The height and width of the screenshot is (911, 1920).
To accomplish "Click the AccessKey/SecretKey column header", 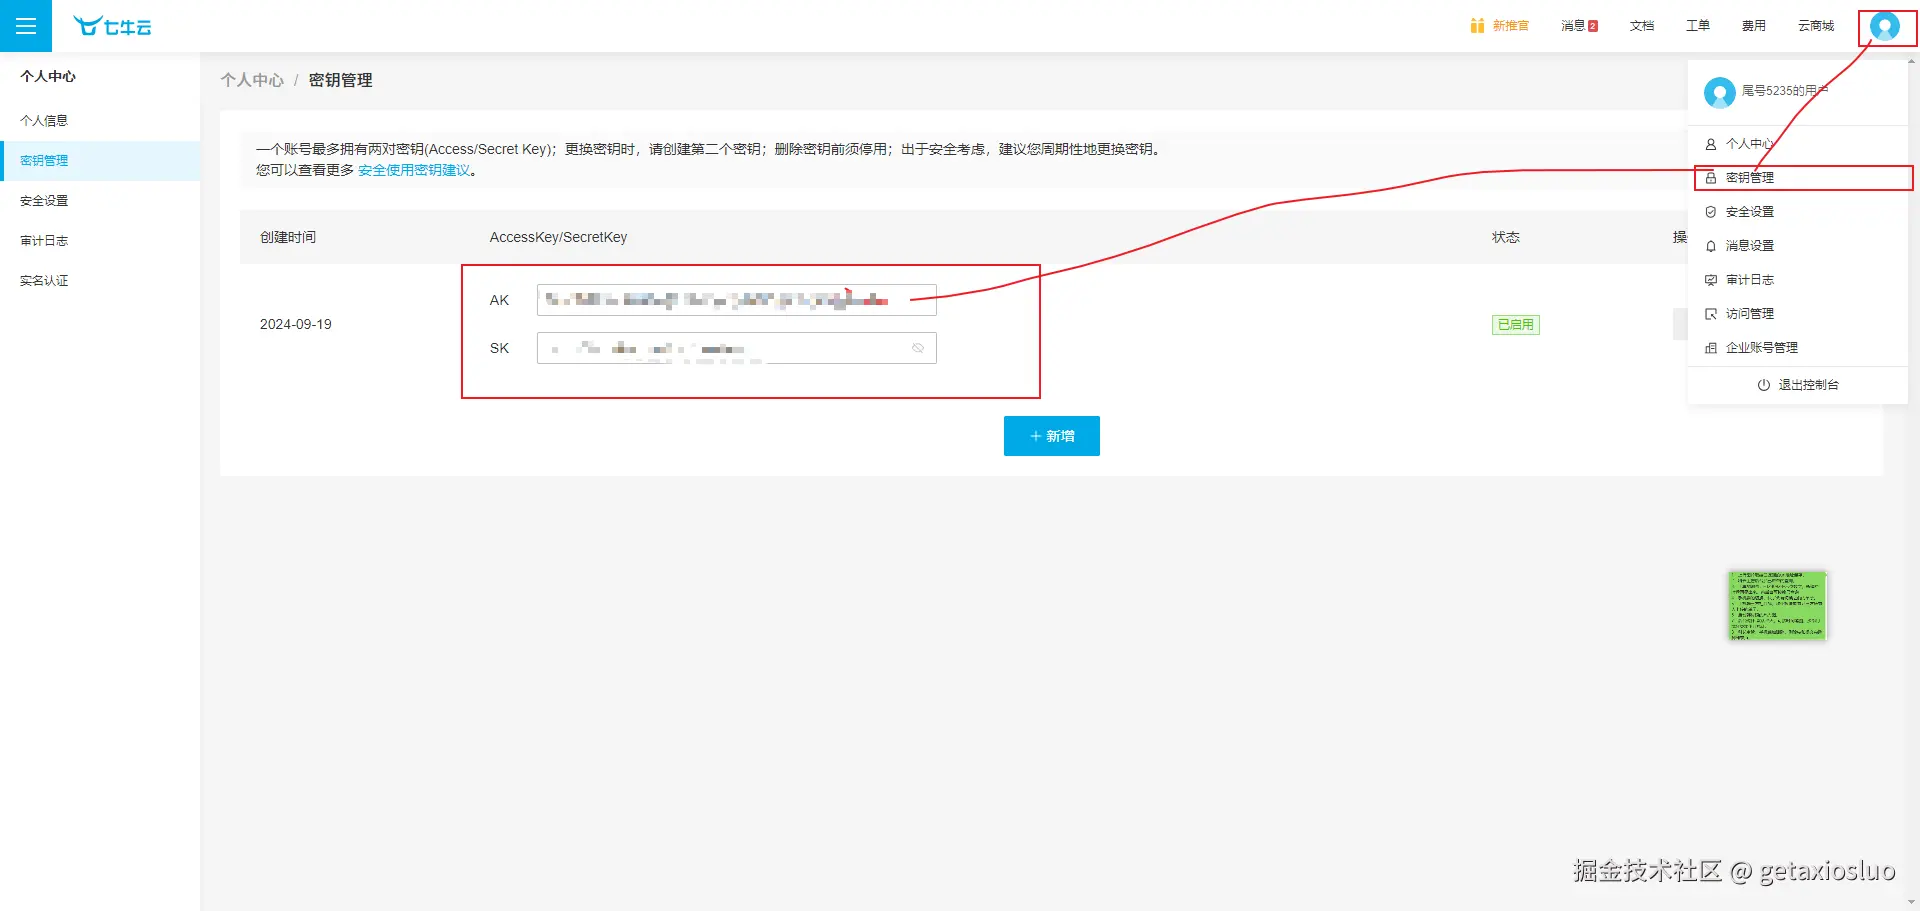I will pyautogui.click(x=558, y=237).
